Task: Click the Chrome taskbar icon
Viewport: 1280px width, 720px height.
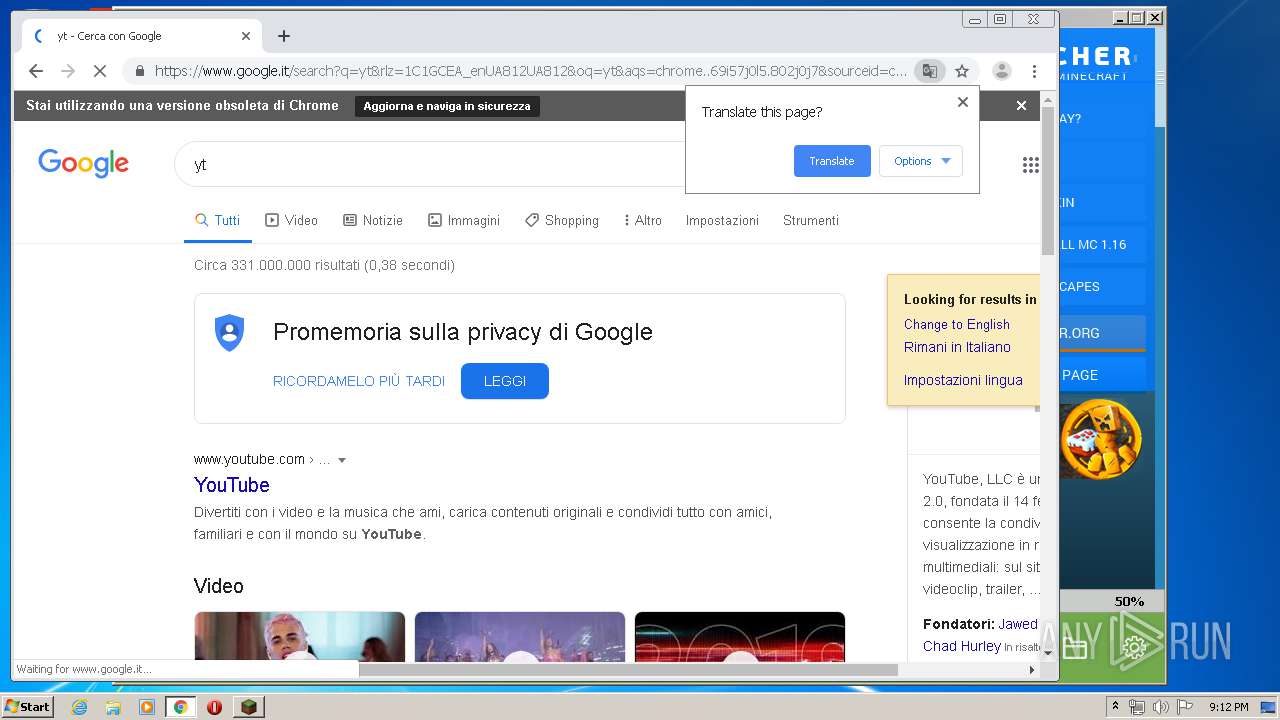Action: (180, 707)
